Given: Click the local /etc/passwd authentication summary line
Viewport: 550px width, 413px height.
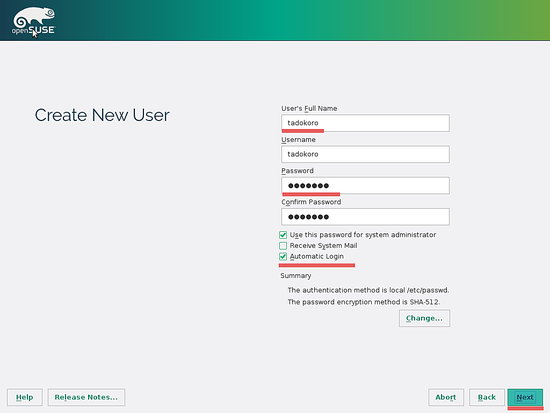Looking at the screenshot, I should point(368,290).
